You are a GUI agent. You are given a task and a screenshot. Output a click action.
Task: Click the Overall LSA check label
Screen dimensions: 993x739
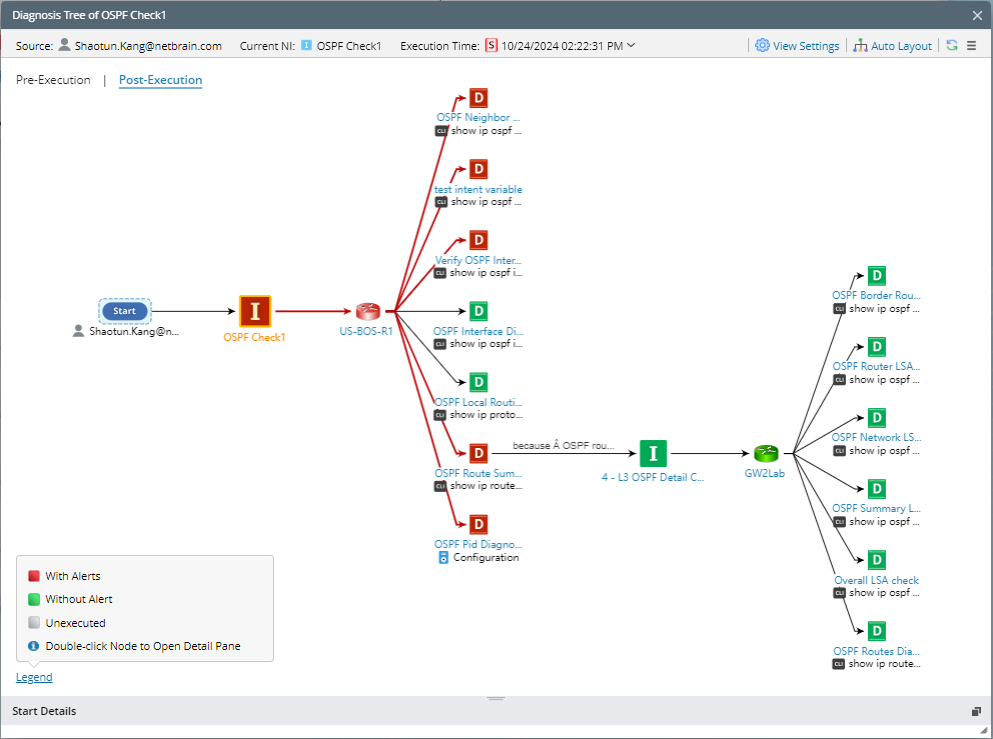[876, 580]
